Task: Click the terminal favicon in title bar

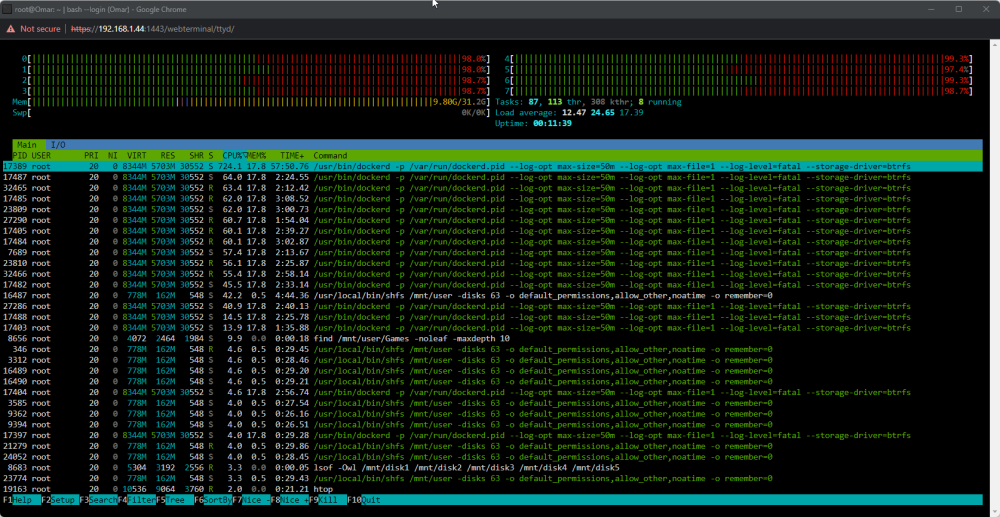Action: click(7, 9)
